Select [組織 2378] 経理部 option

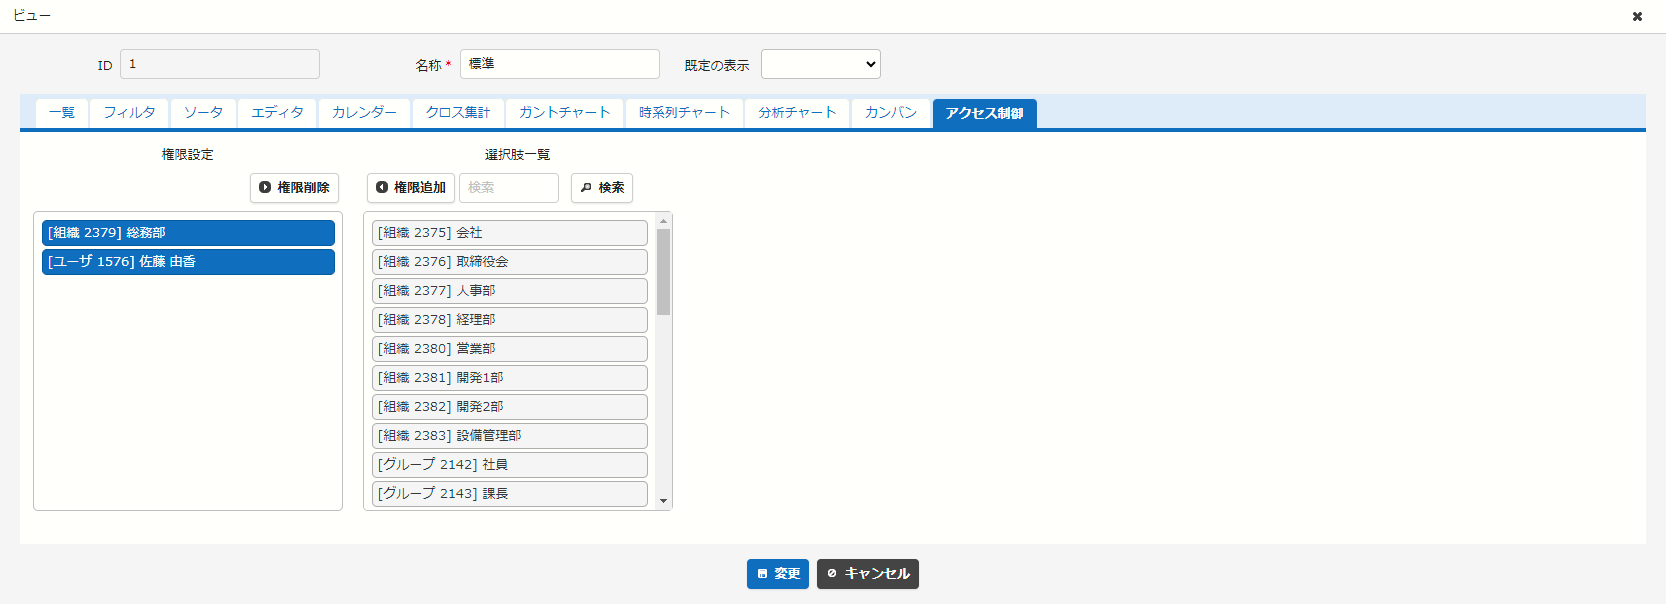coord(510,320)
